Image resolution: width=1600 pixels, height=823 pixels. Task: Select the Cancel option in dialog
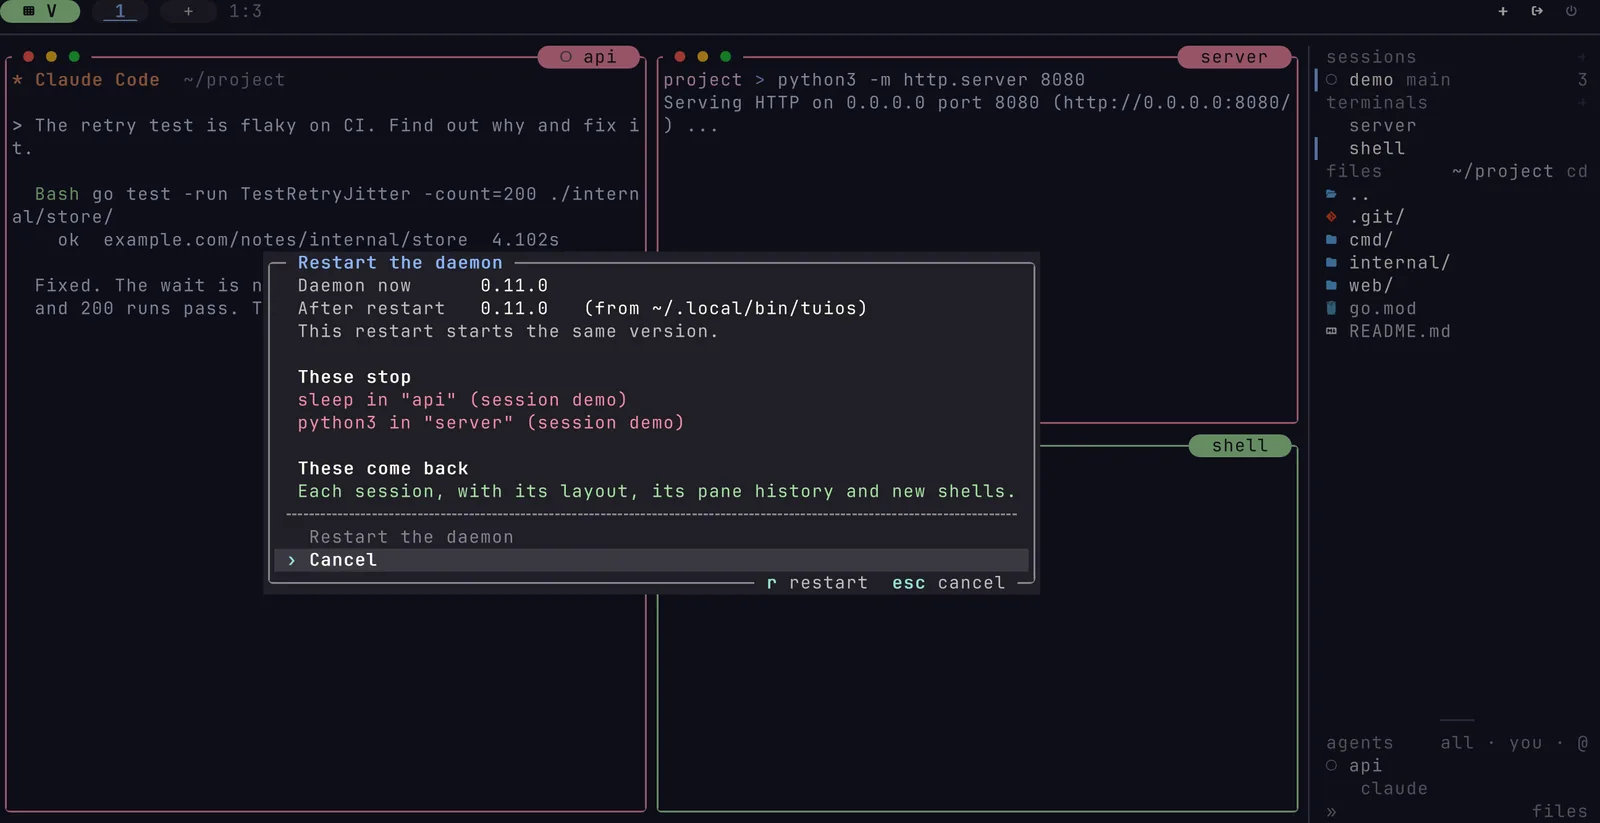click(651, 560)
